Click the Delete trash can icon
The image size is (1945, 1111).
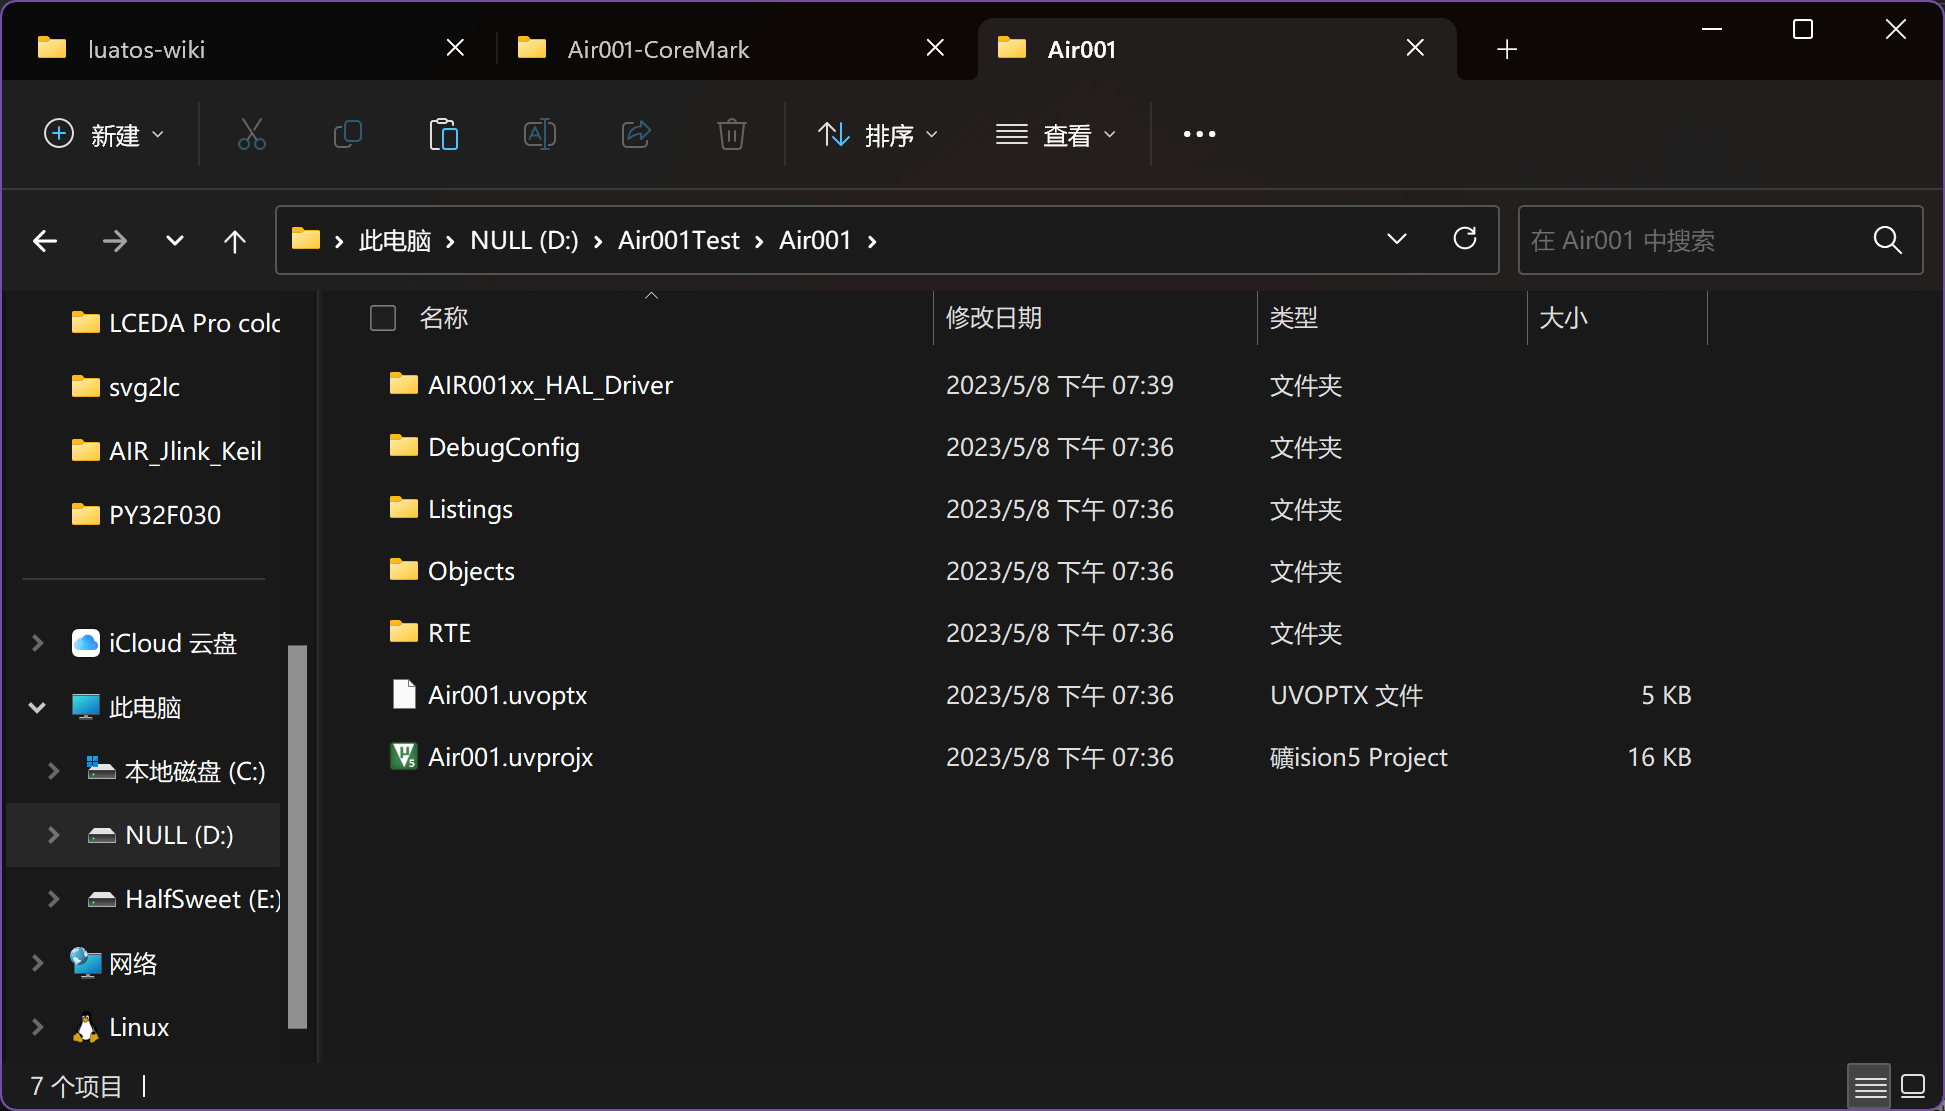point(731,134)
